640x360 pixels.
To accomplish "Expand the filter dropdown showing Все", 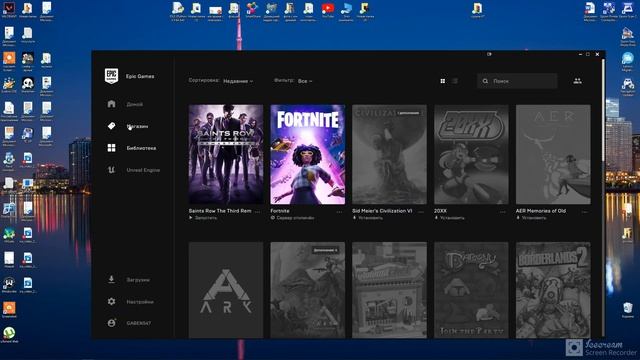I will pyautogui.click(x=305, y=81).
